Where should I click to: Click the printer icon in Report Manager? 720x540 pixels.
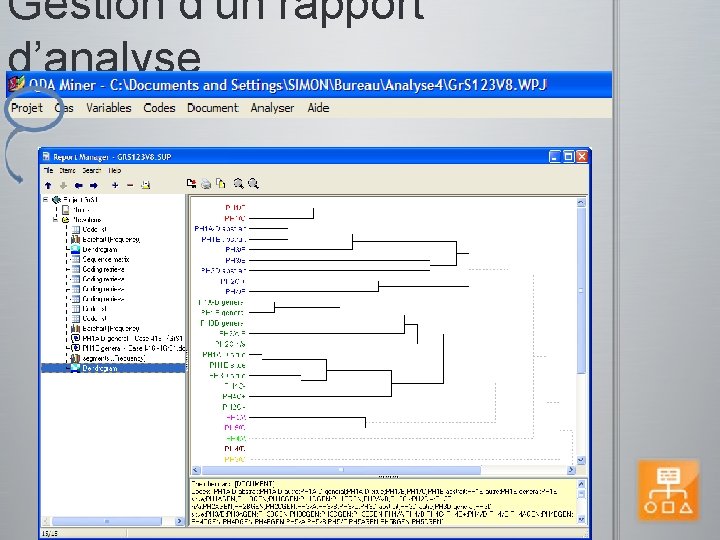pos(206,184)
